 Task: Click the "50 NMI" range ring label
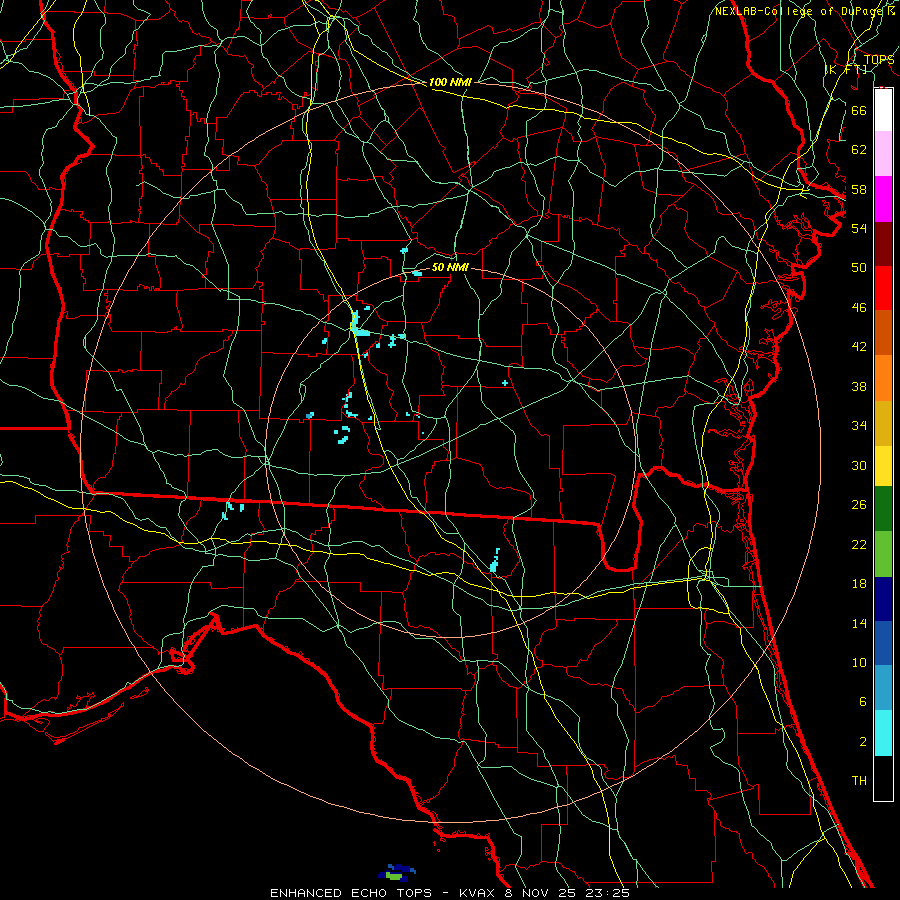click(450, 267)
